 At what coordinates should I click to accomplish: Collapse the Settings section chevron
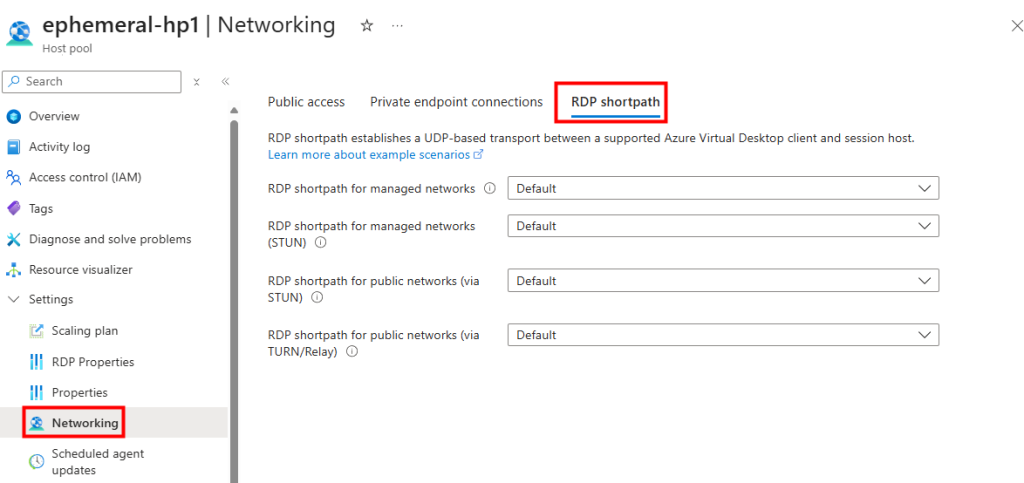[14, 300]
